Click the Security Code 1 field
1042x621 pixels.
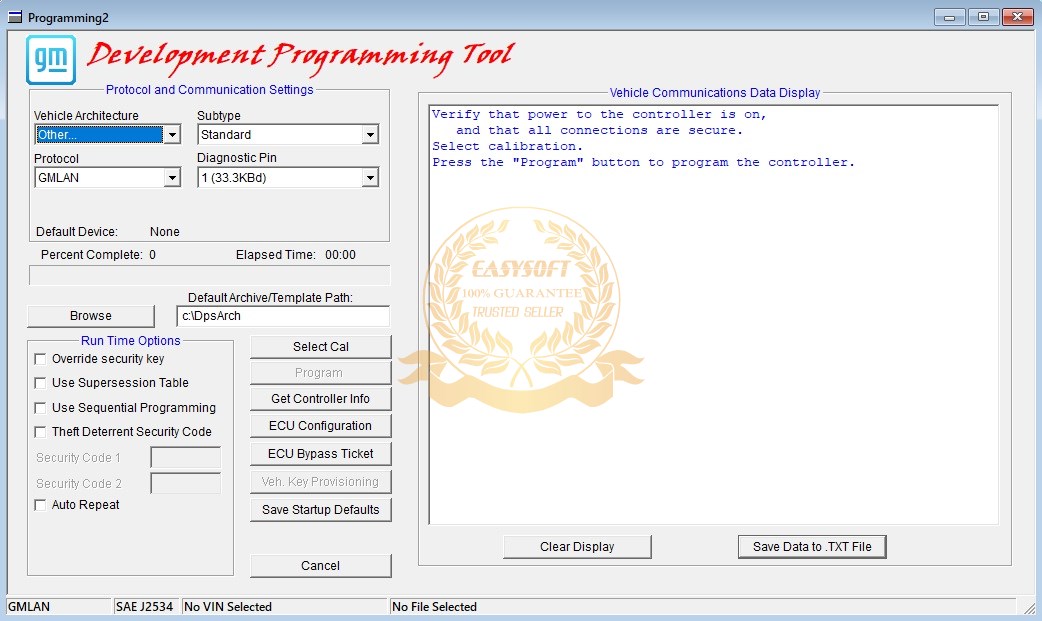coord(186,457)
